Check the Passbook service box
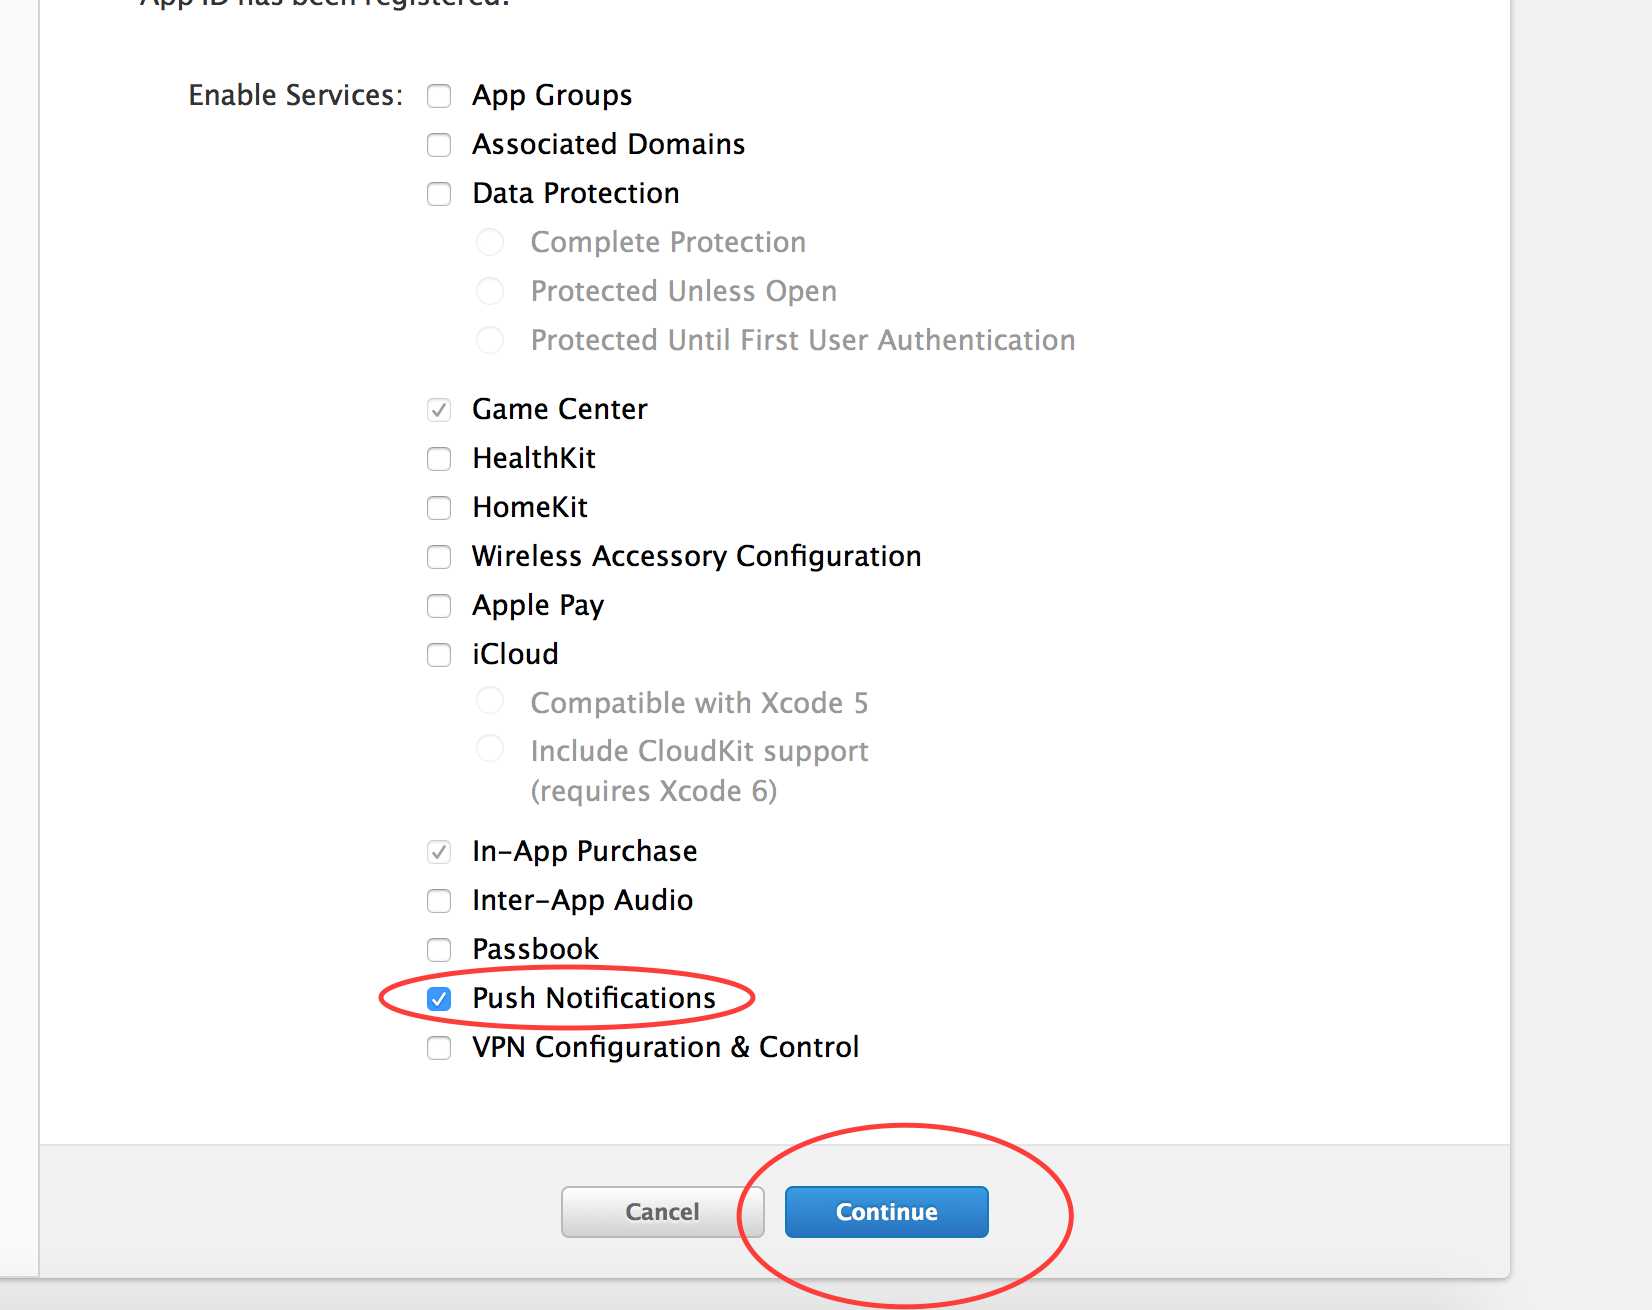 pyautogui.click(x=439, y=949)
